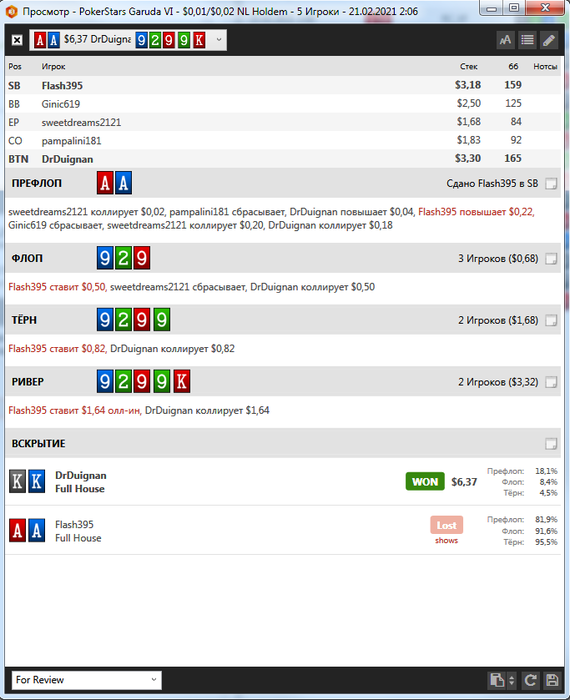Click the note box in РИВЕР row
Screen dimensions: 570x700
click(x=551, y=382)
